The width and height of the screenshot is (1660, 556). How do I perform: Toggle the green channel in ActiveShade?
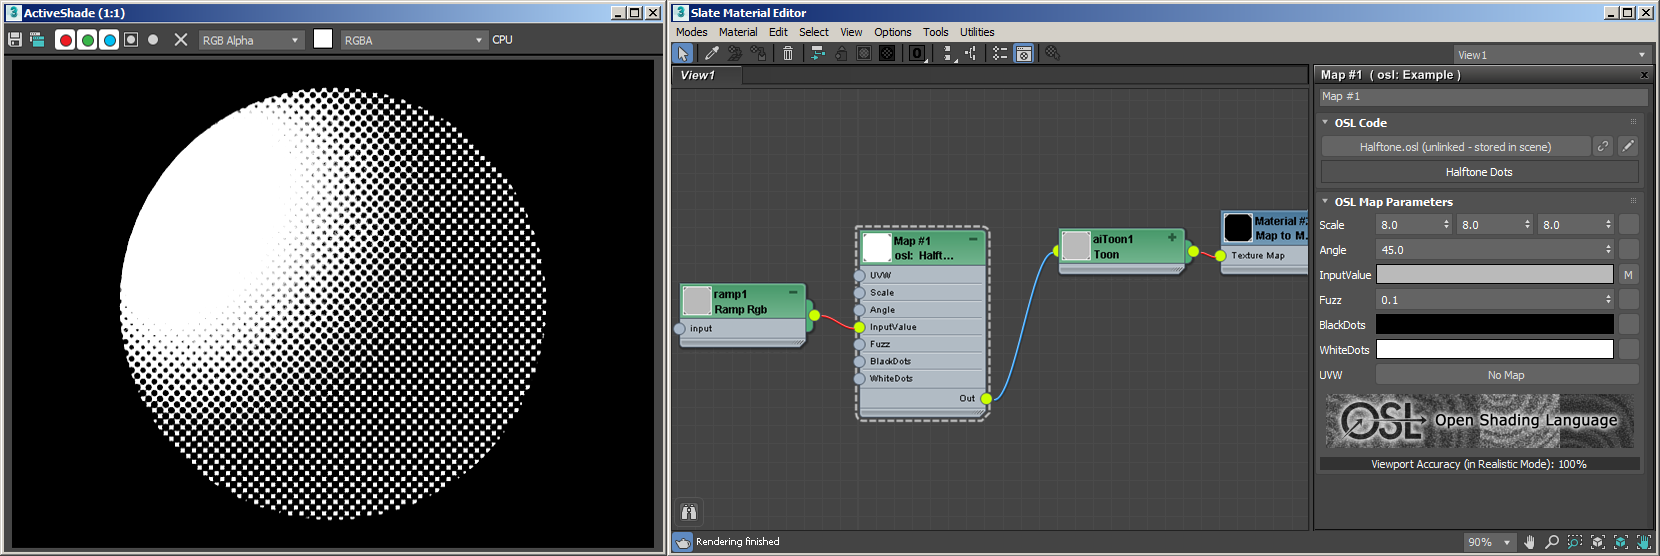click(87, 40)
